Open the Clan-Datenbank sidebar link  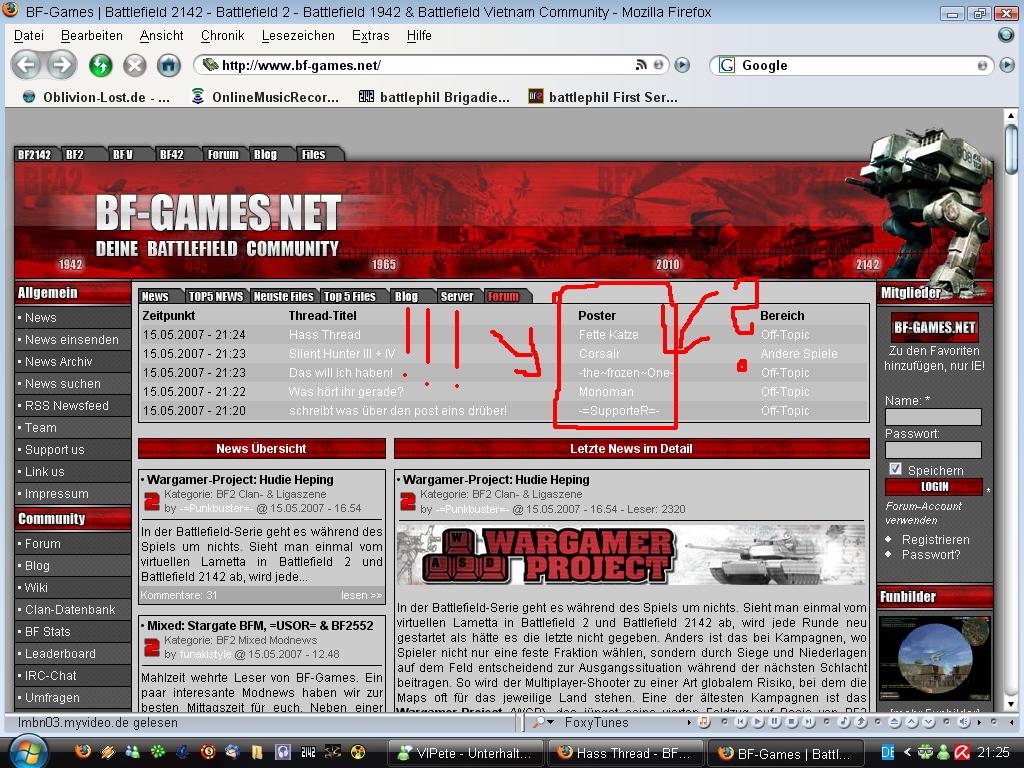70,609
